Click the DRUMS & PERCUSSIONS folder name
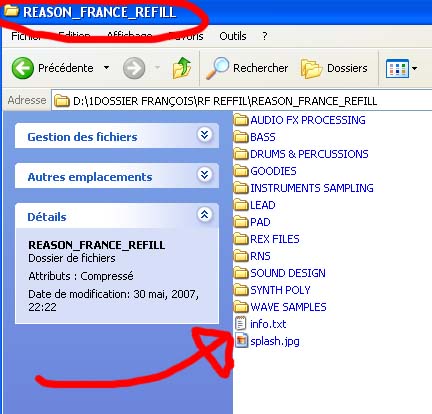The width and height of the screenshot is (432, 414). click(309, 154)
